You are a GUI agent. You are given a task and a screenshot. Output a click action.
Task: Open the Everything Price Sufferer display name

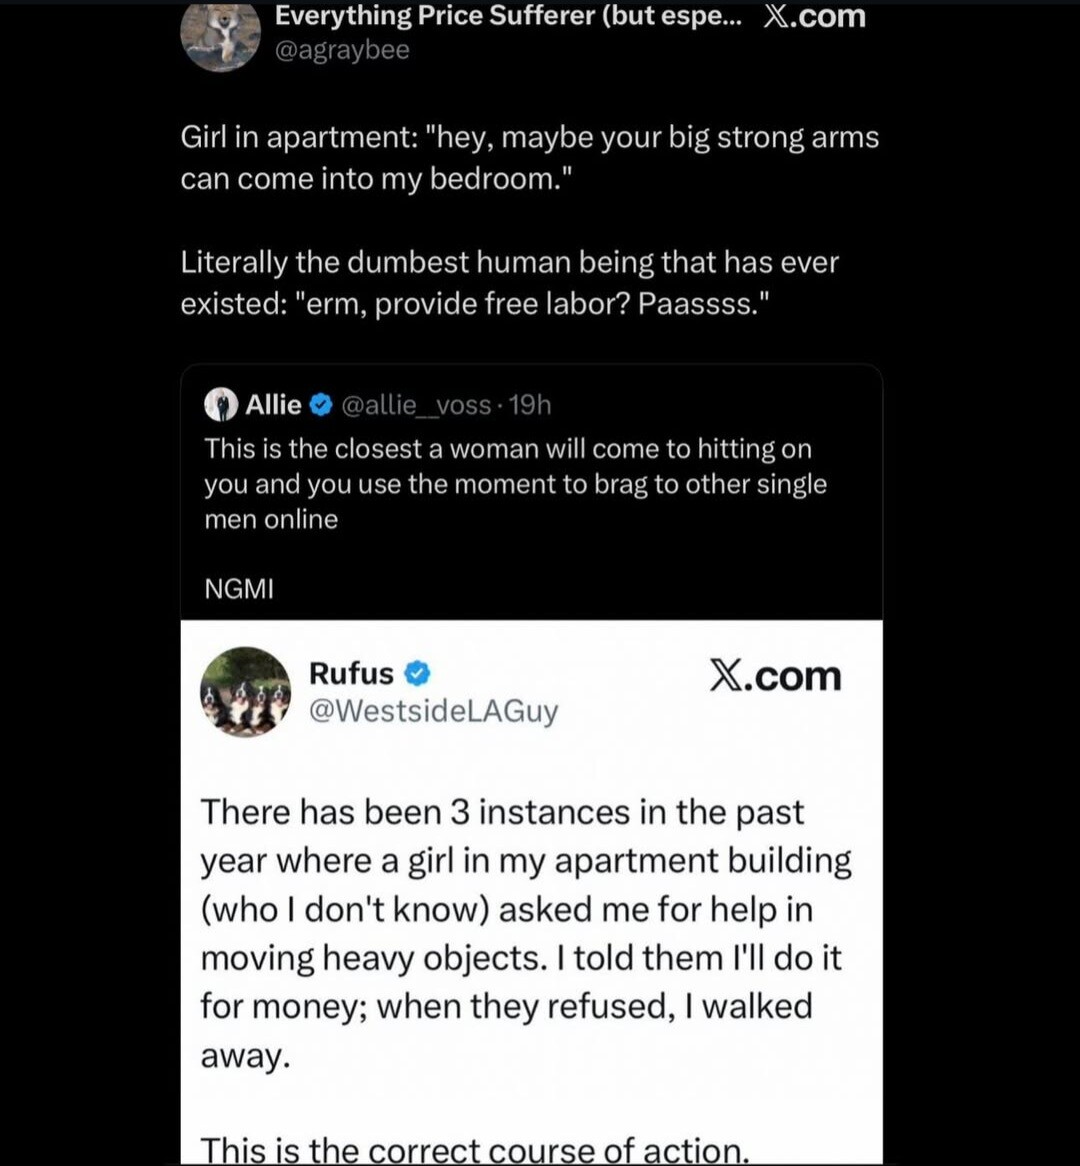[x=508, y=16]
